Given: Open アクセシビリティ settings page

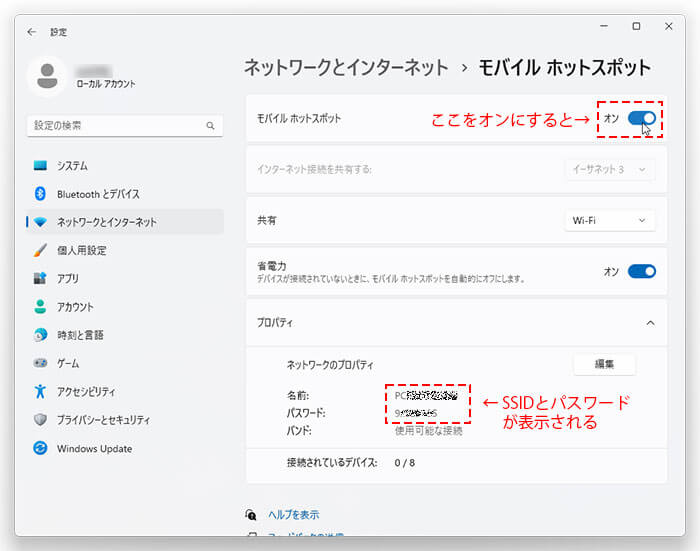Looking at the screenshot, I should point(125,391).
